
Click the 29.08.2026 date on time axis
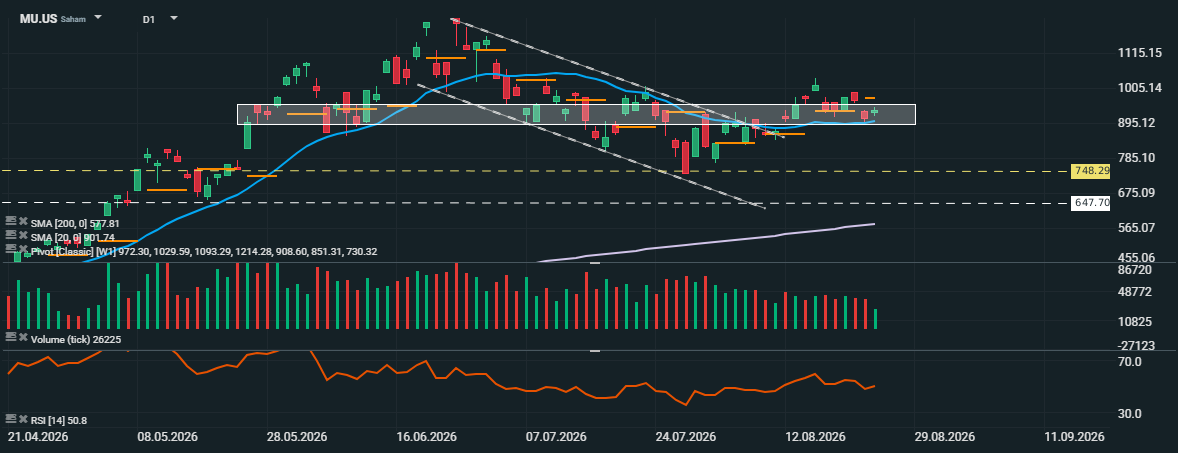pyautogui.click(x=945, y=437)
